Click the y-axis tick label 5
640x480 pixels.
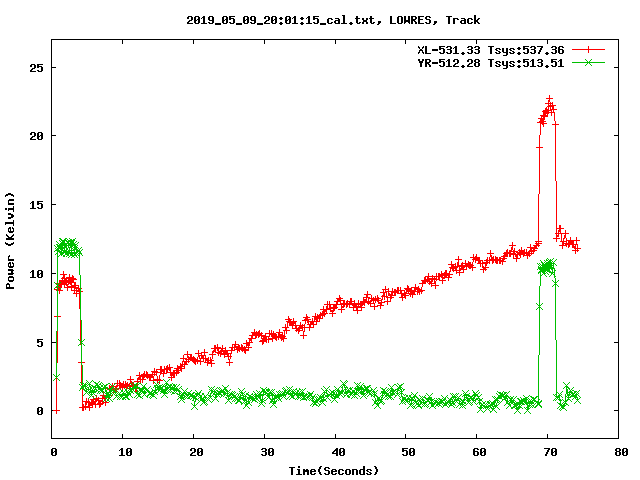pyautogui.click(x=40, y=342)
